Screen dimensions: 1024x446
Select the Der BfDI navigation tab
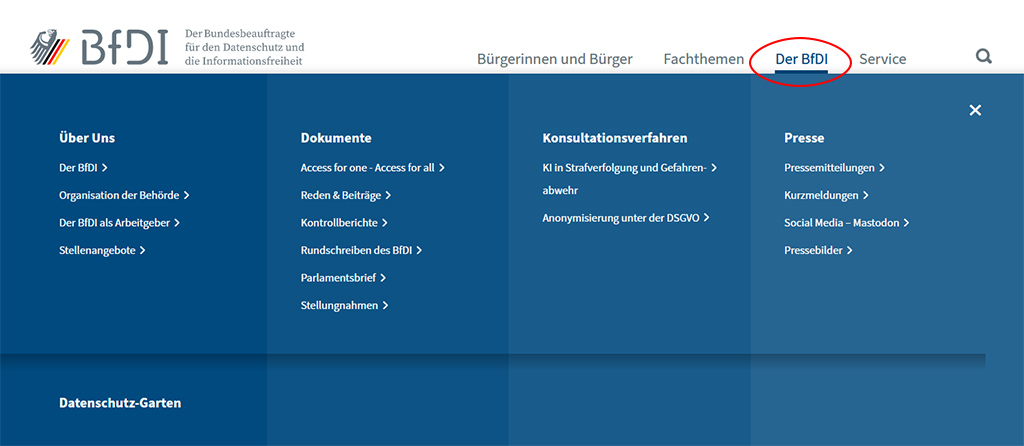(x=801, y=59)
